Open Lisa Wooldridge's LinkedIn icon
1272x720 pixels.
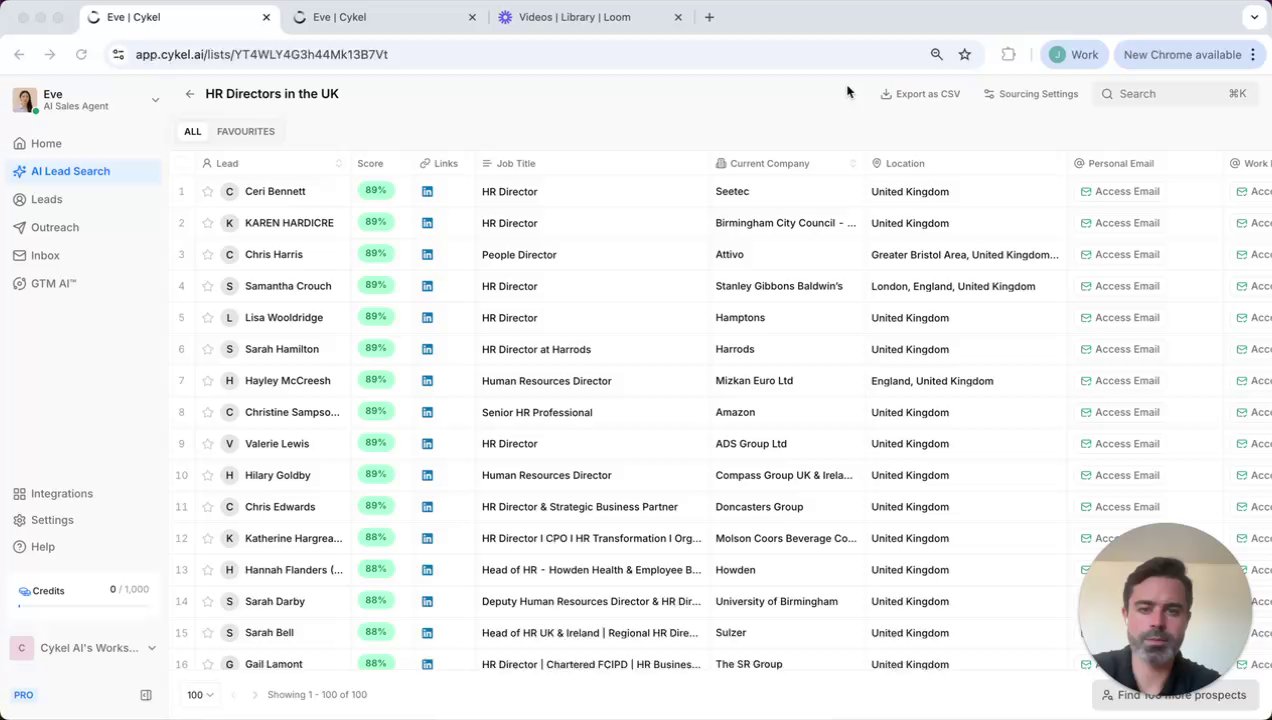click(x=427, y=318)
